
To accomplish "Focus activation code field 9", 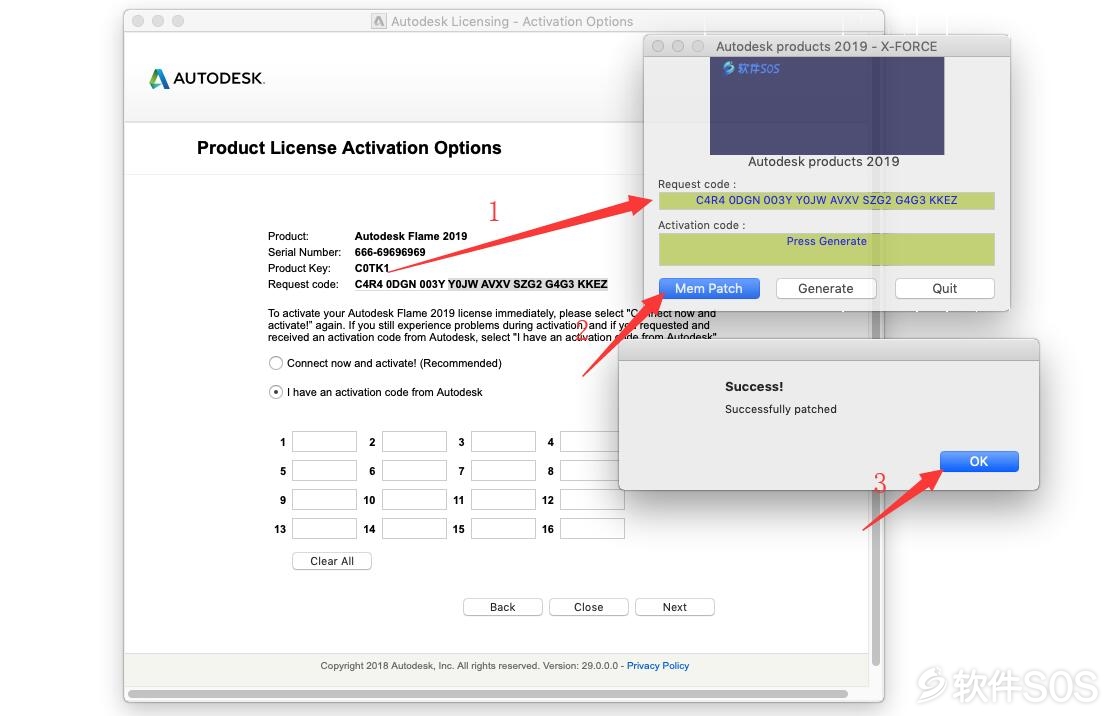I will click(x=324, y=500).
